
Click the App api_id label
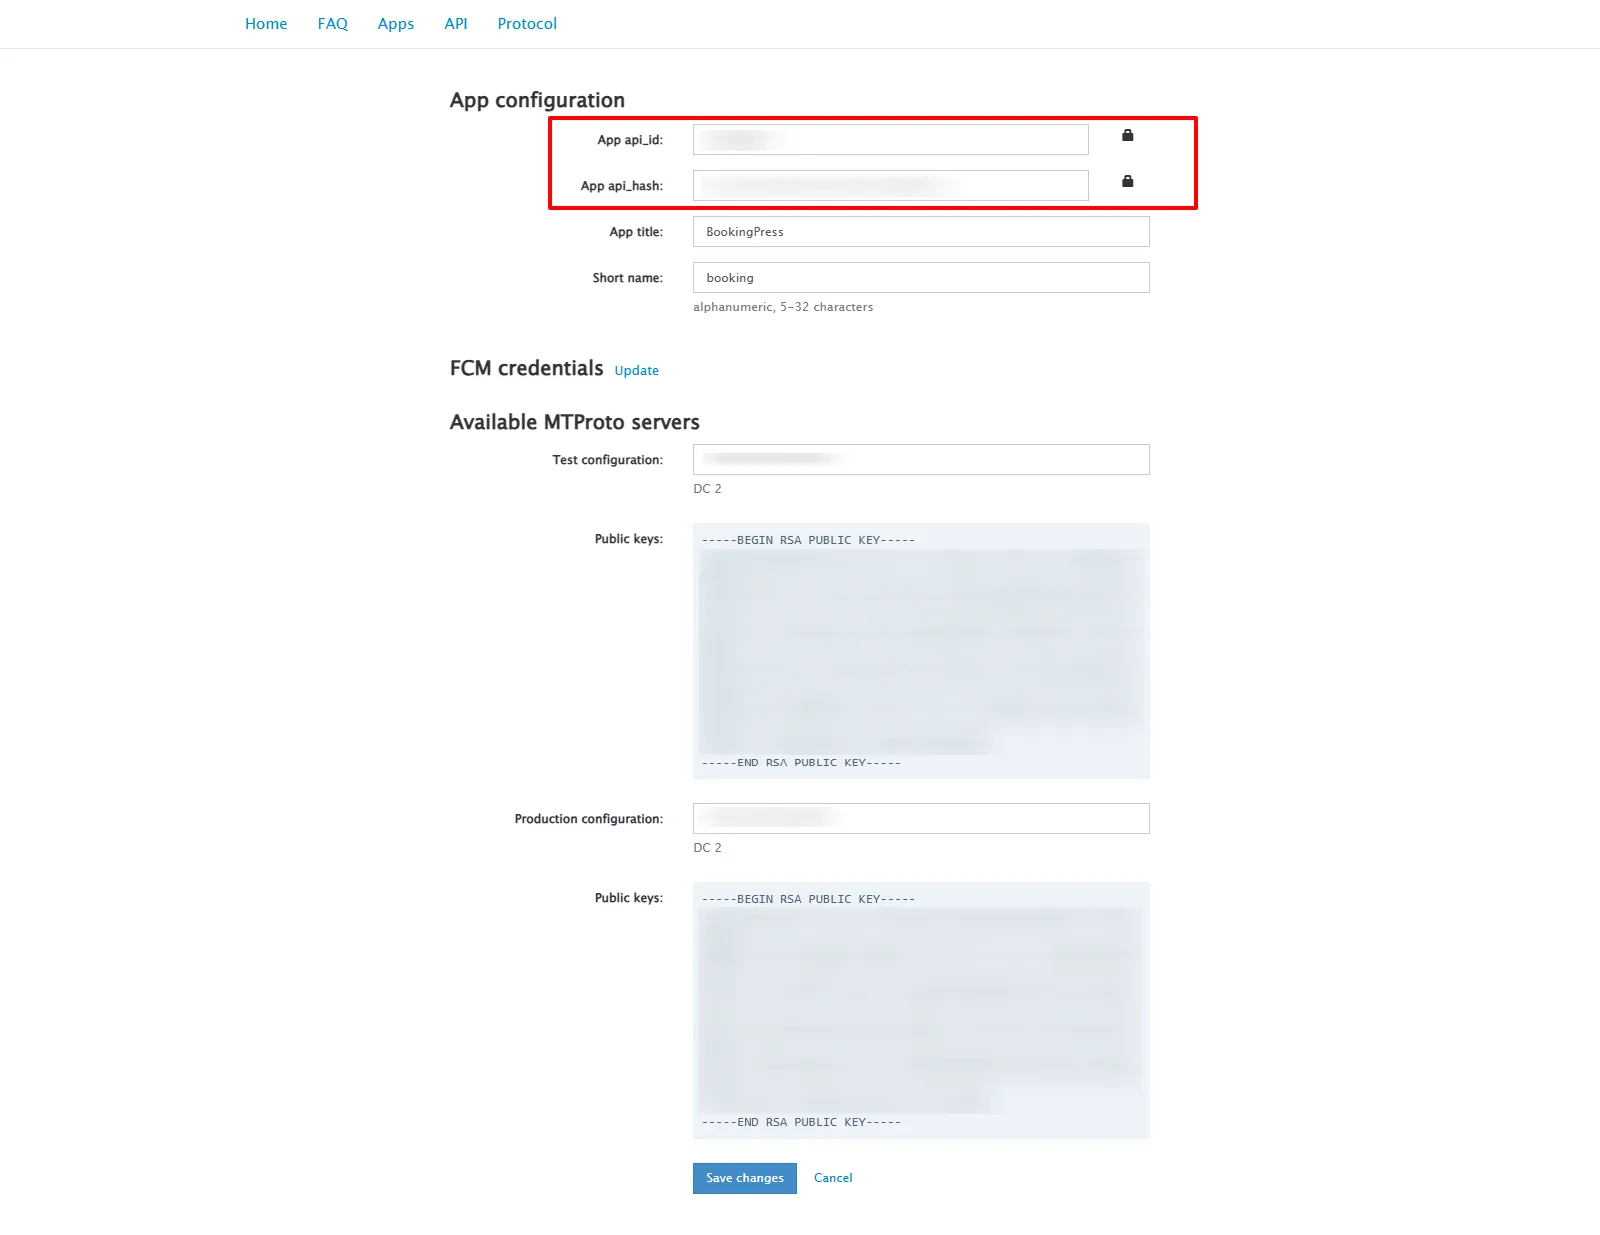click(630, 140)
